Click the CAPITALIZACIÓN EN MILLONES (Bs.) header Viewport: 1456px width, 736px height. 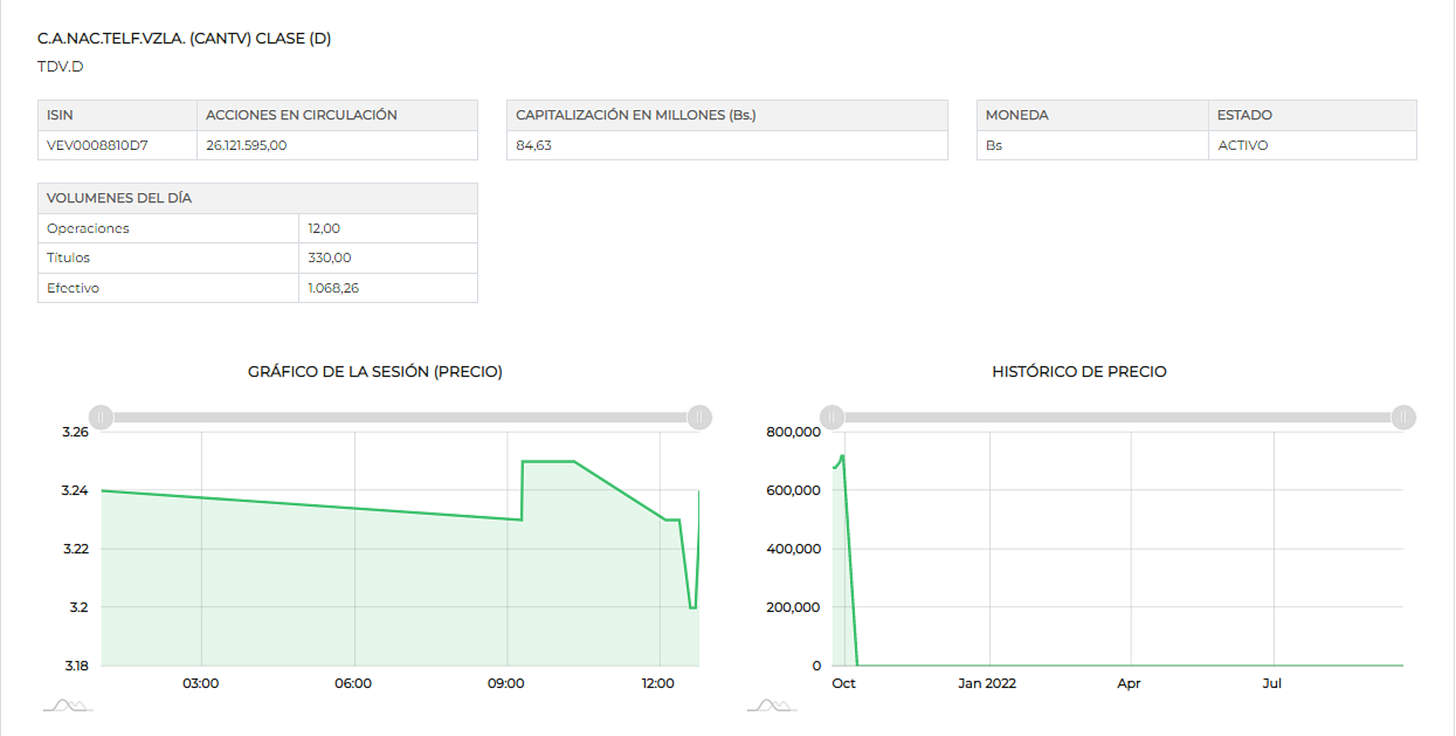[x=636, y=115]
